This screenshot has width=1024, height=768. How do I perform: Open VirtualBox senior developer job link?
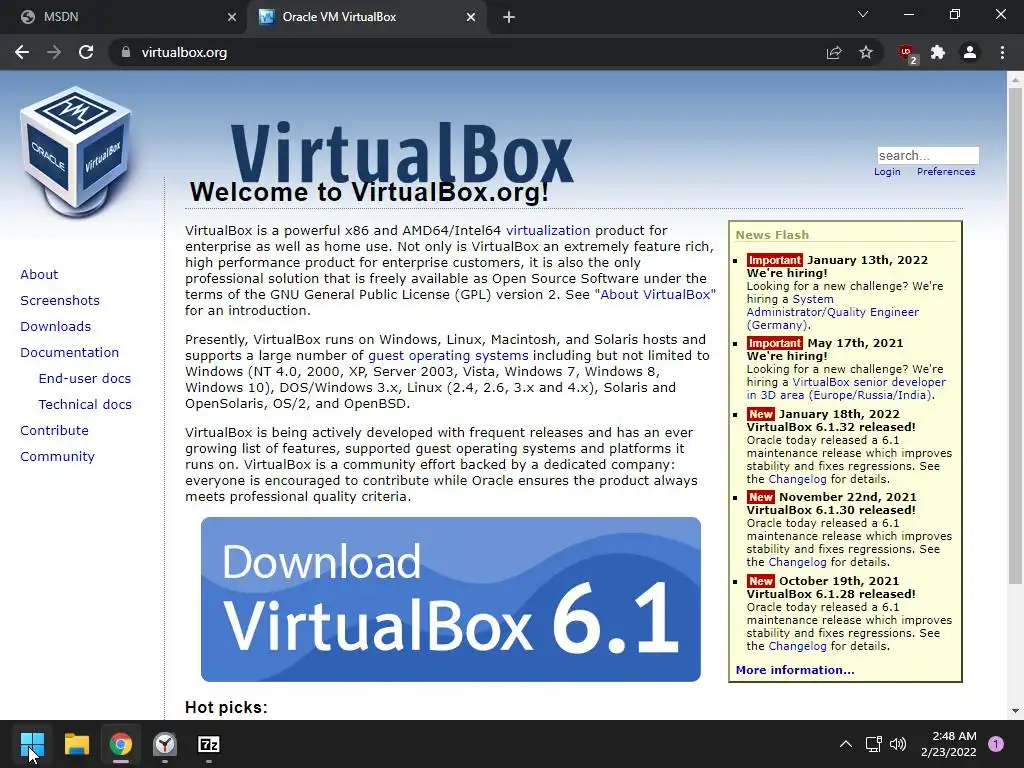tap(846, 389)
